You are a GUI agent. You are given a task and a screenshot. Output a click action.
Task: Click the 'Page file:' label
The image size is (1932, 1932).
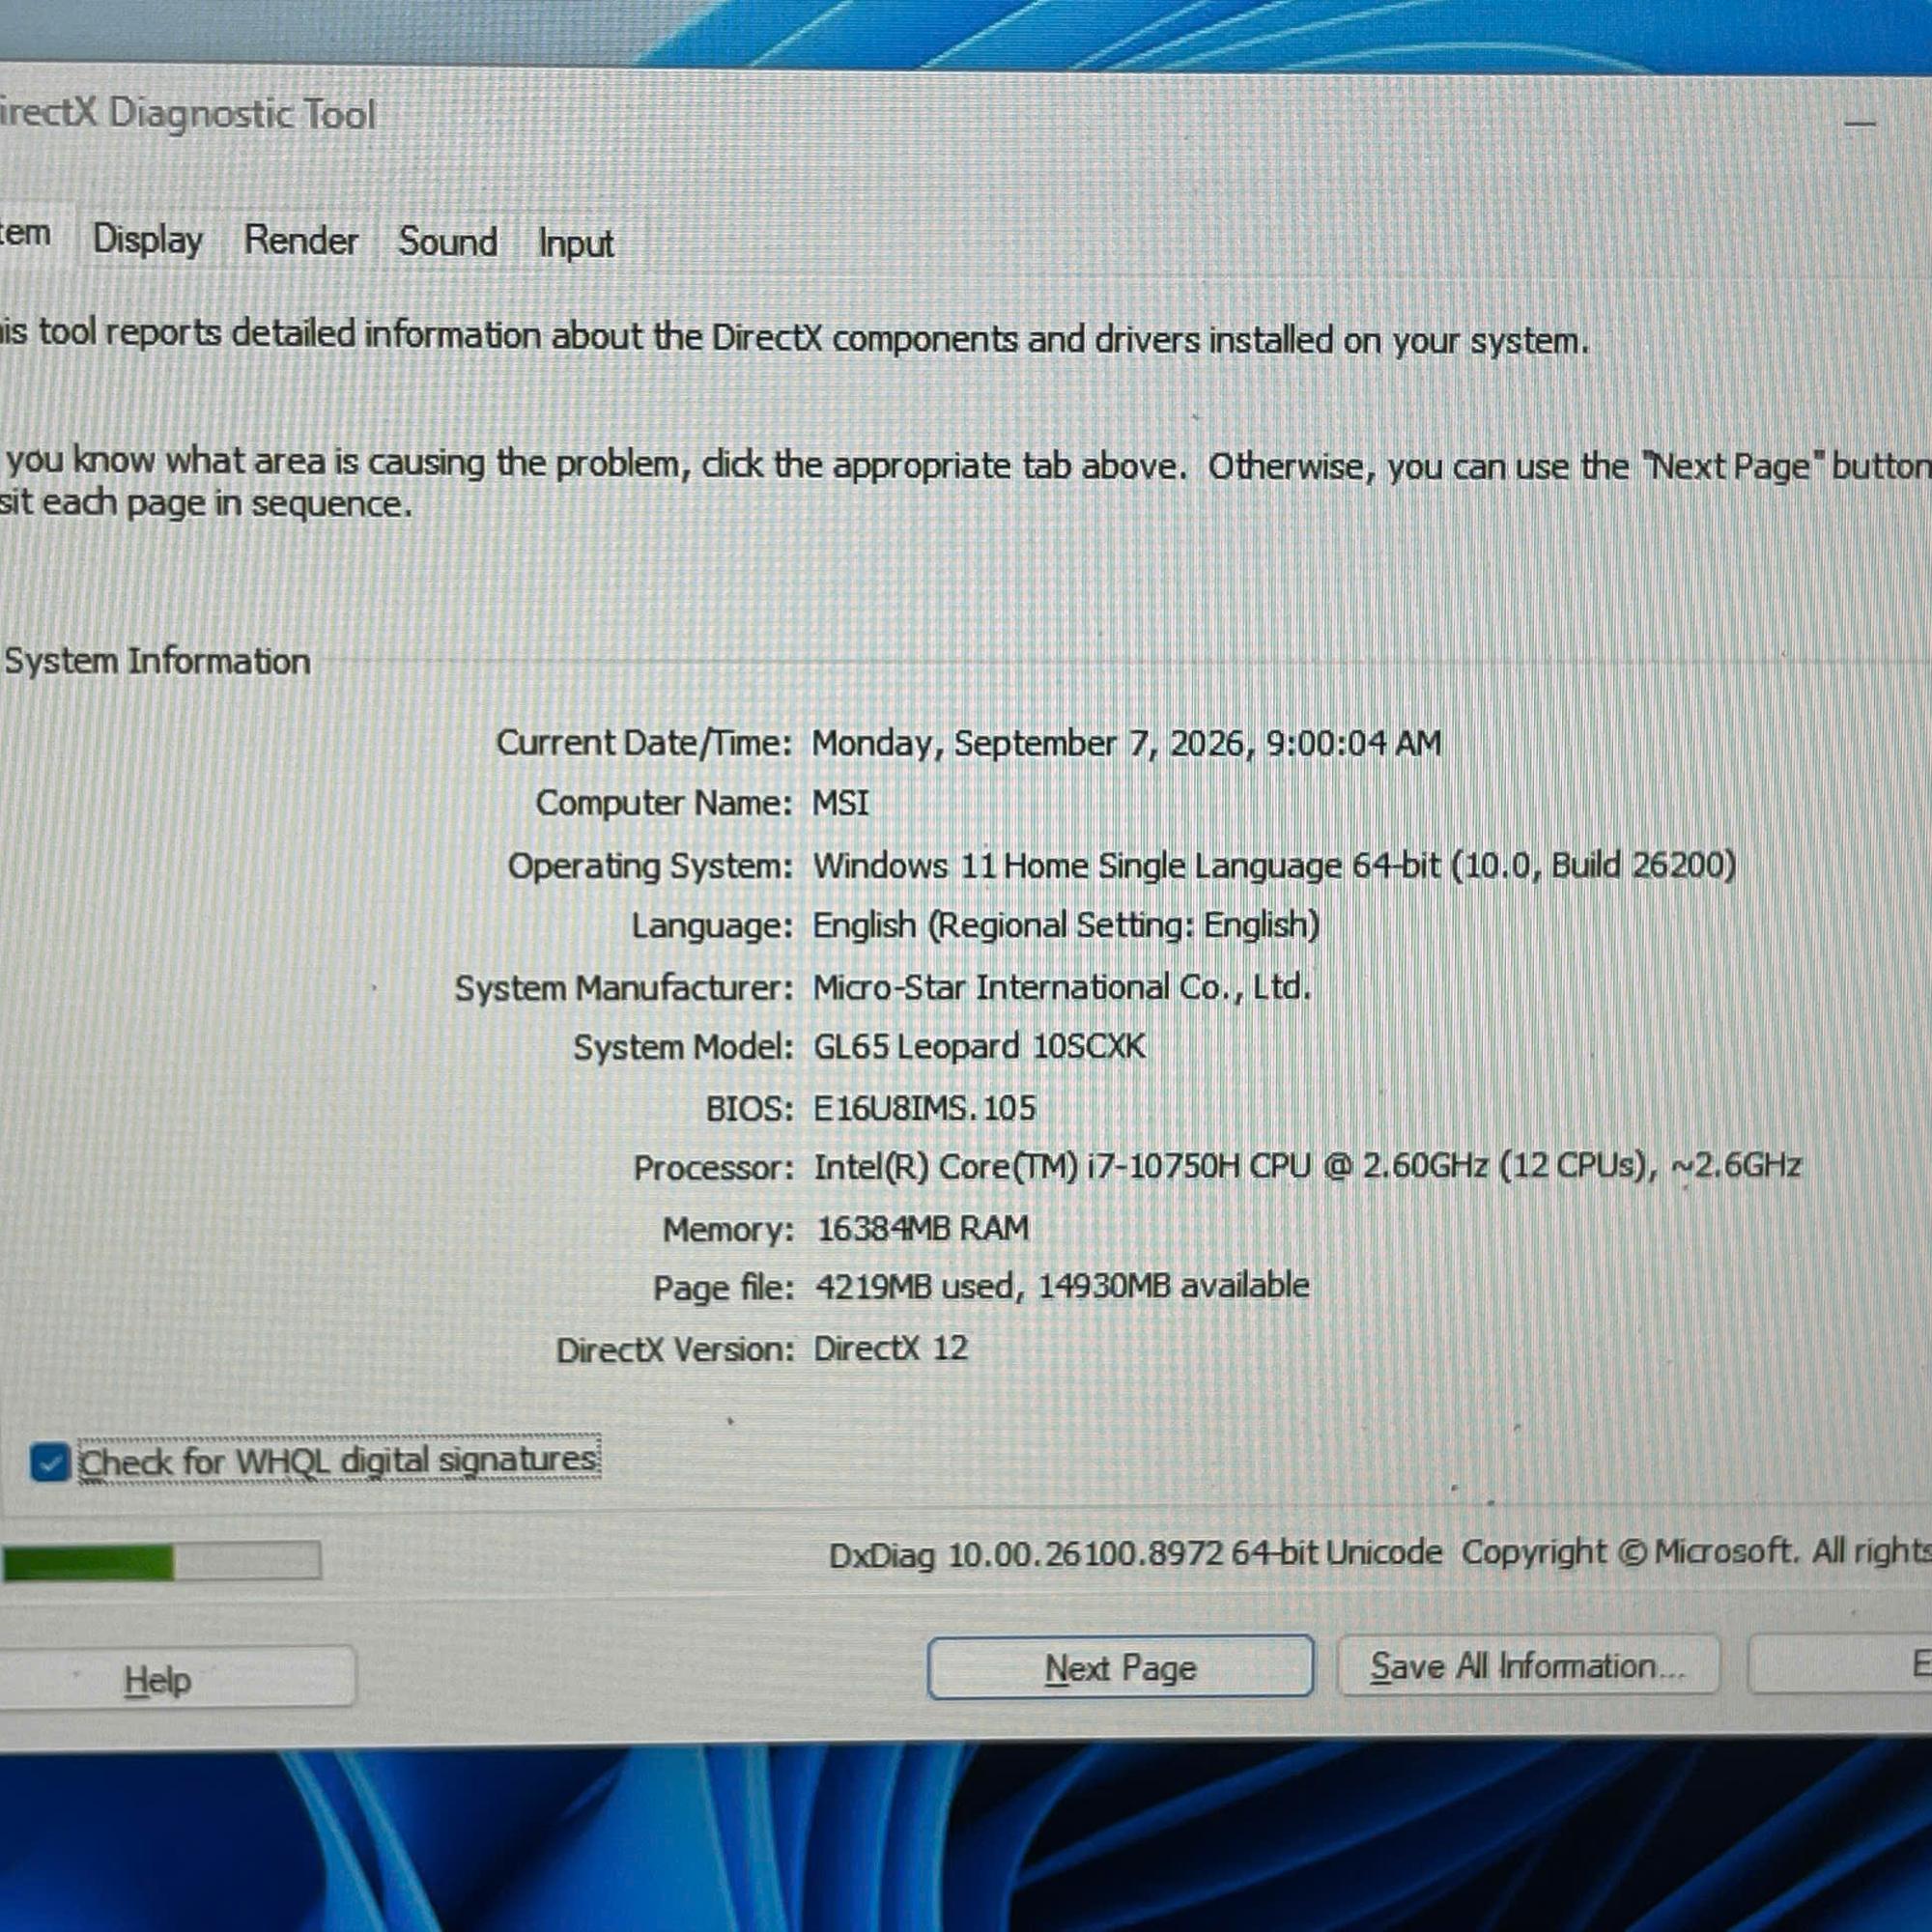pyautogui.click(x=723, y=1288)
